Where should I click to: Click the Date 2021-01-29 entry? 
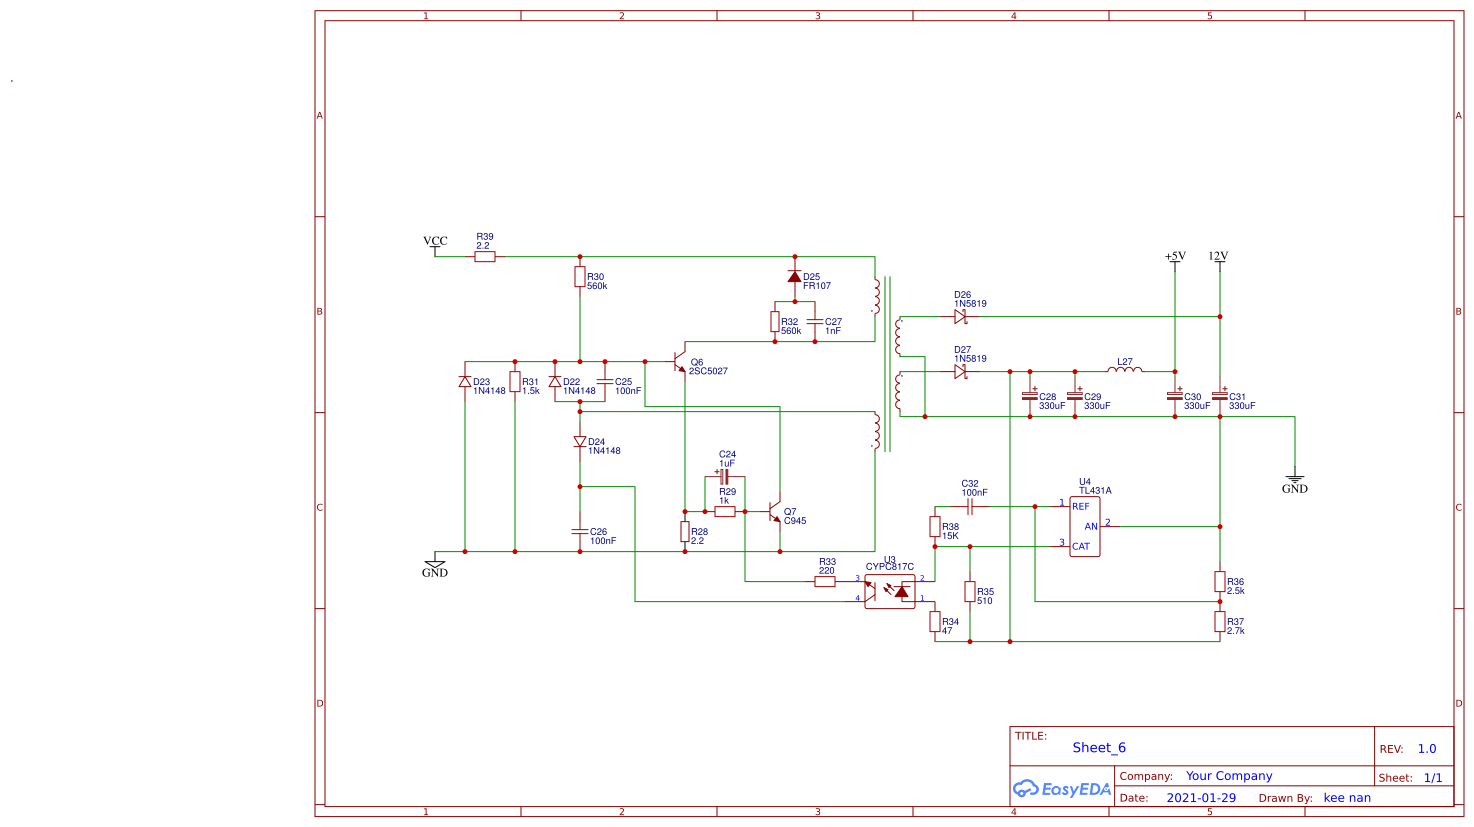pos(1203,797)
